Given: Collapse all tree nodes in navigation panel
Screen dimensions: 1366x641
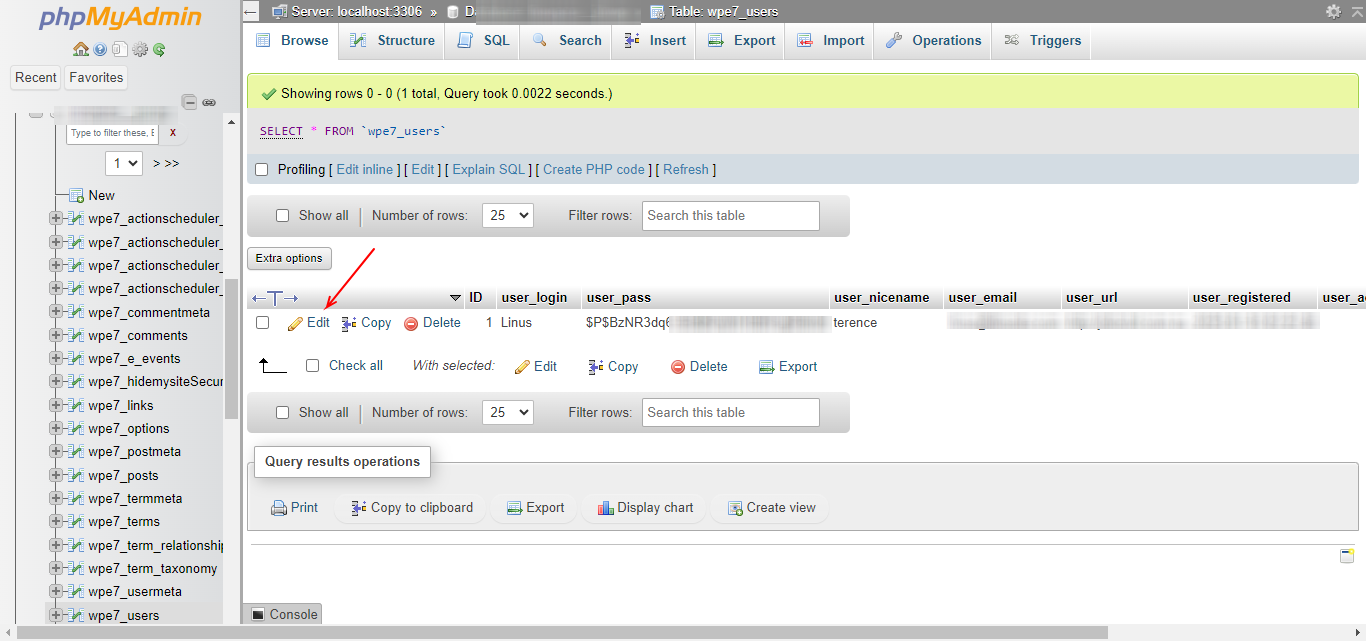Looking at the screenshot, I should click(x=189, y=102).
